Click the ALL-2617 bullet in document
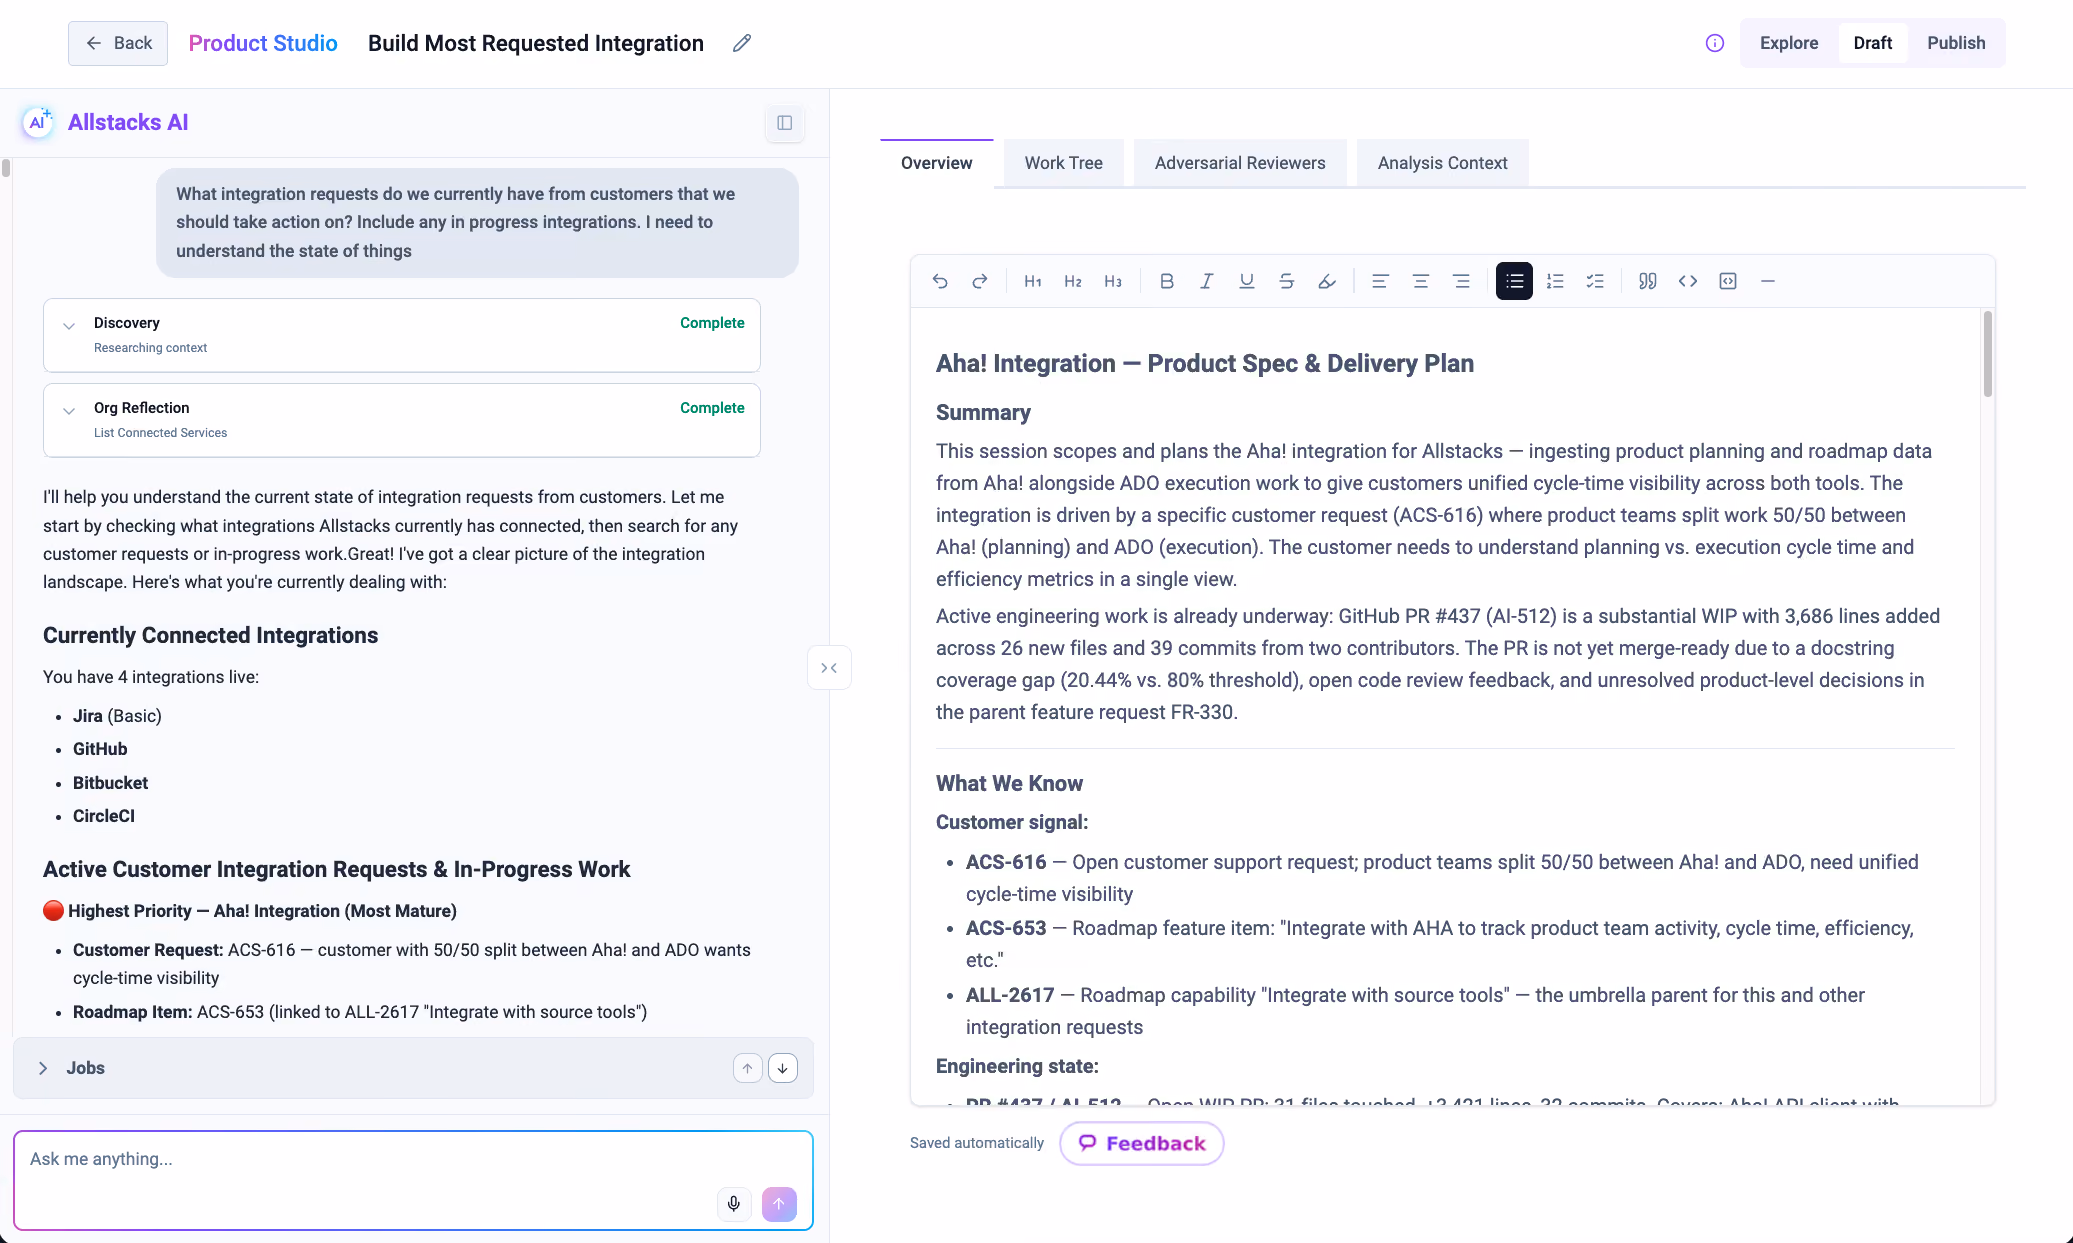 1415,1011
